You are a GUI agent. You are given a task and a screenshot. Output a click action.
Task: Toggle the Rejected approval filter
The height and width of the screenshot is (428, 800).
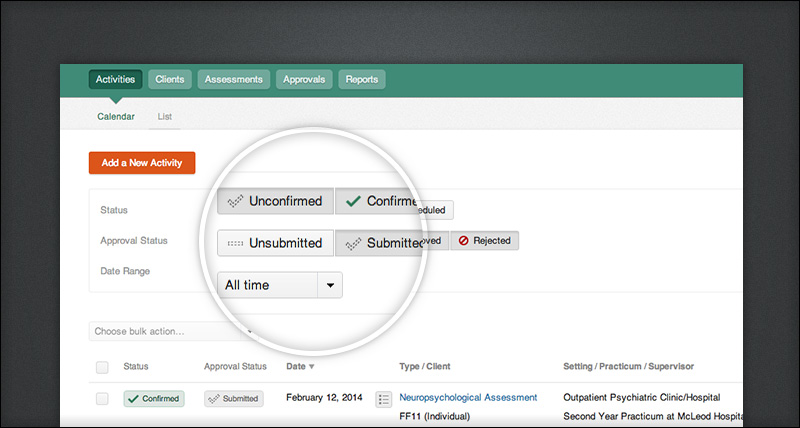tap(485, 240)
